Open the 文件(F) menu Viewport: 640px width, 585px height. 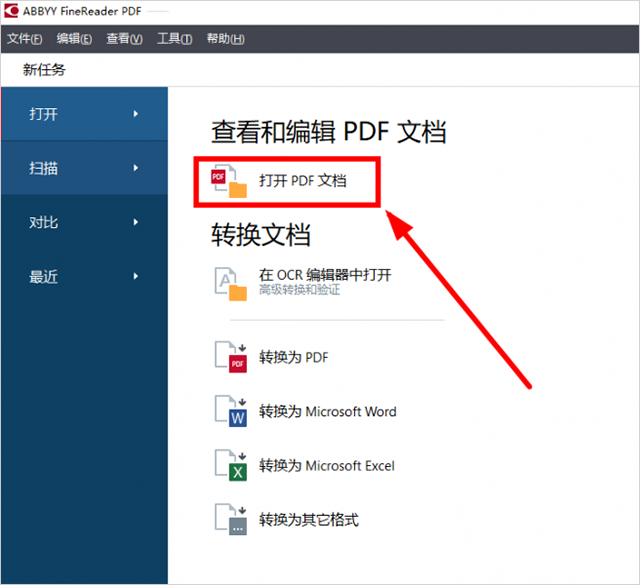pyautogui.click(x=24, y=39)
